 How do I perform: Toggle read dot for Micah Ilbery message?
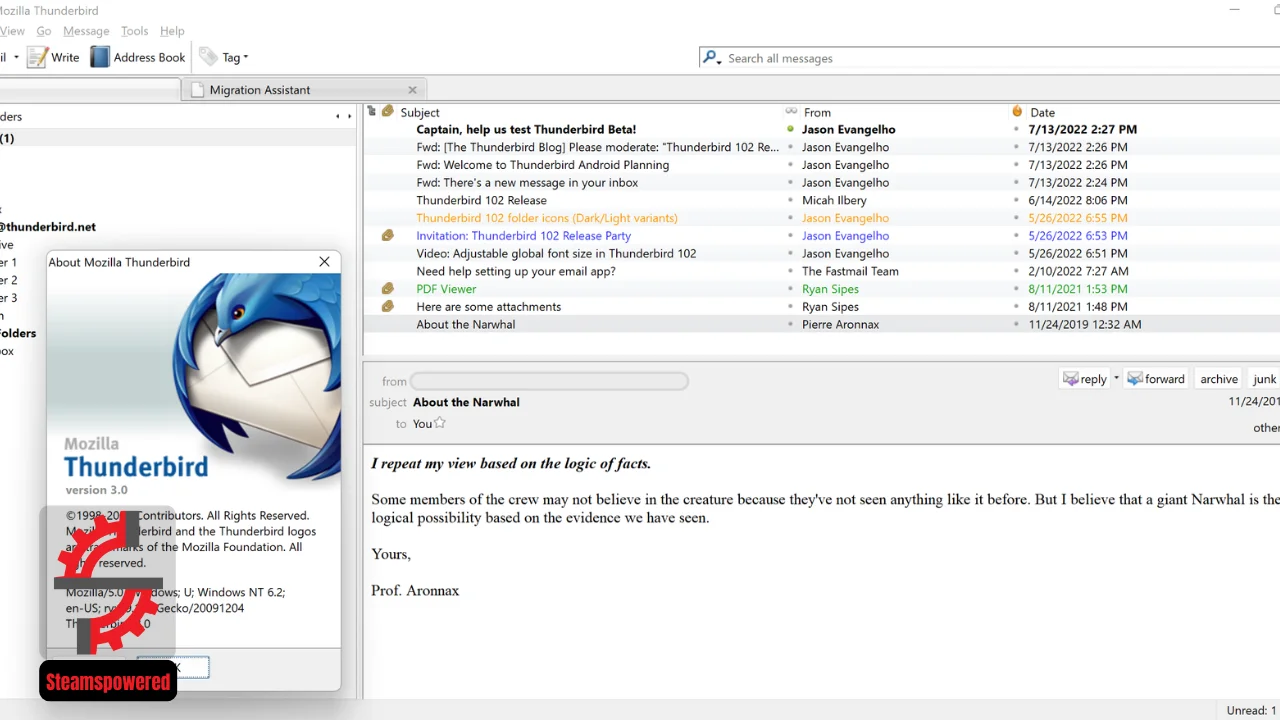(x=790, y=200)
